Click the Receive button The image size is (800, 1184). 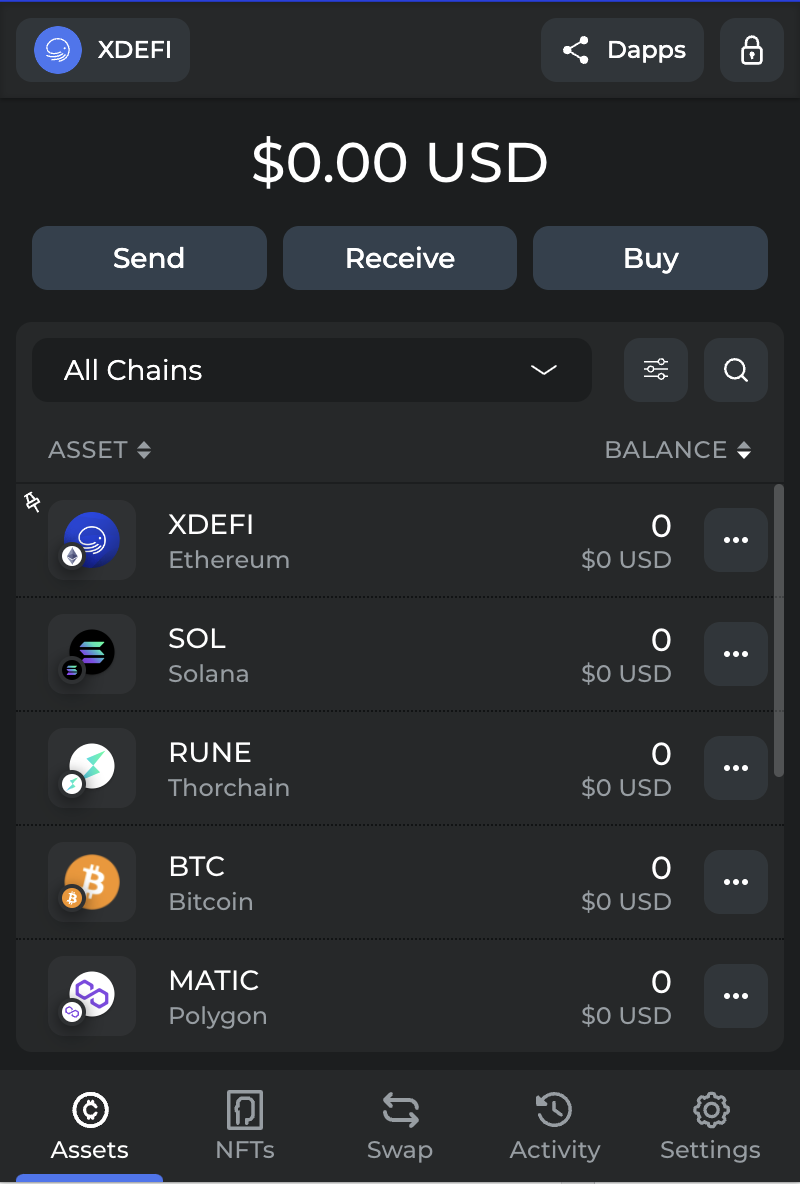pos(400,258)
